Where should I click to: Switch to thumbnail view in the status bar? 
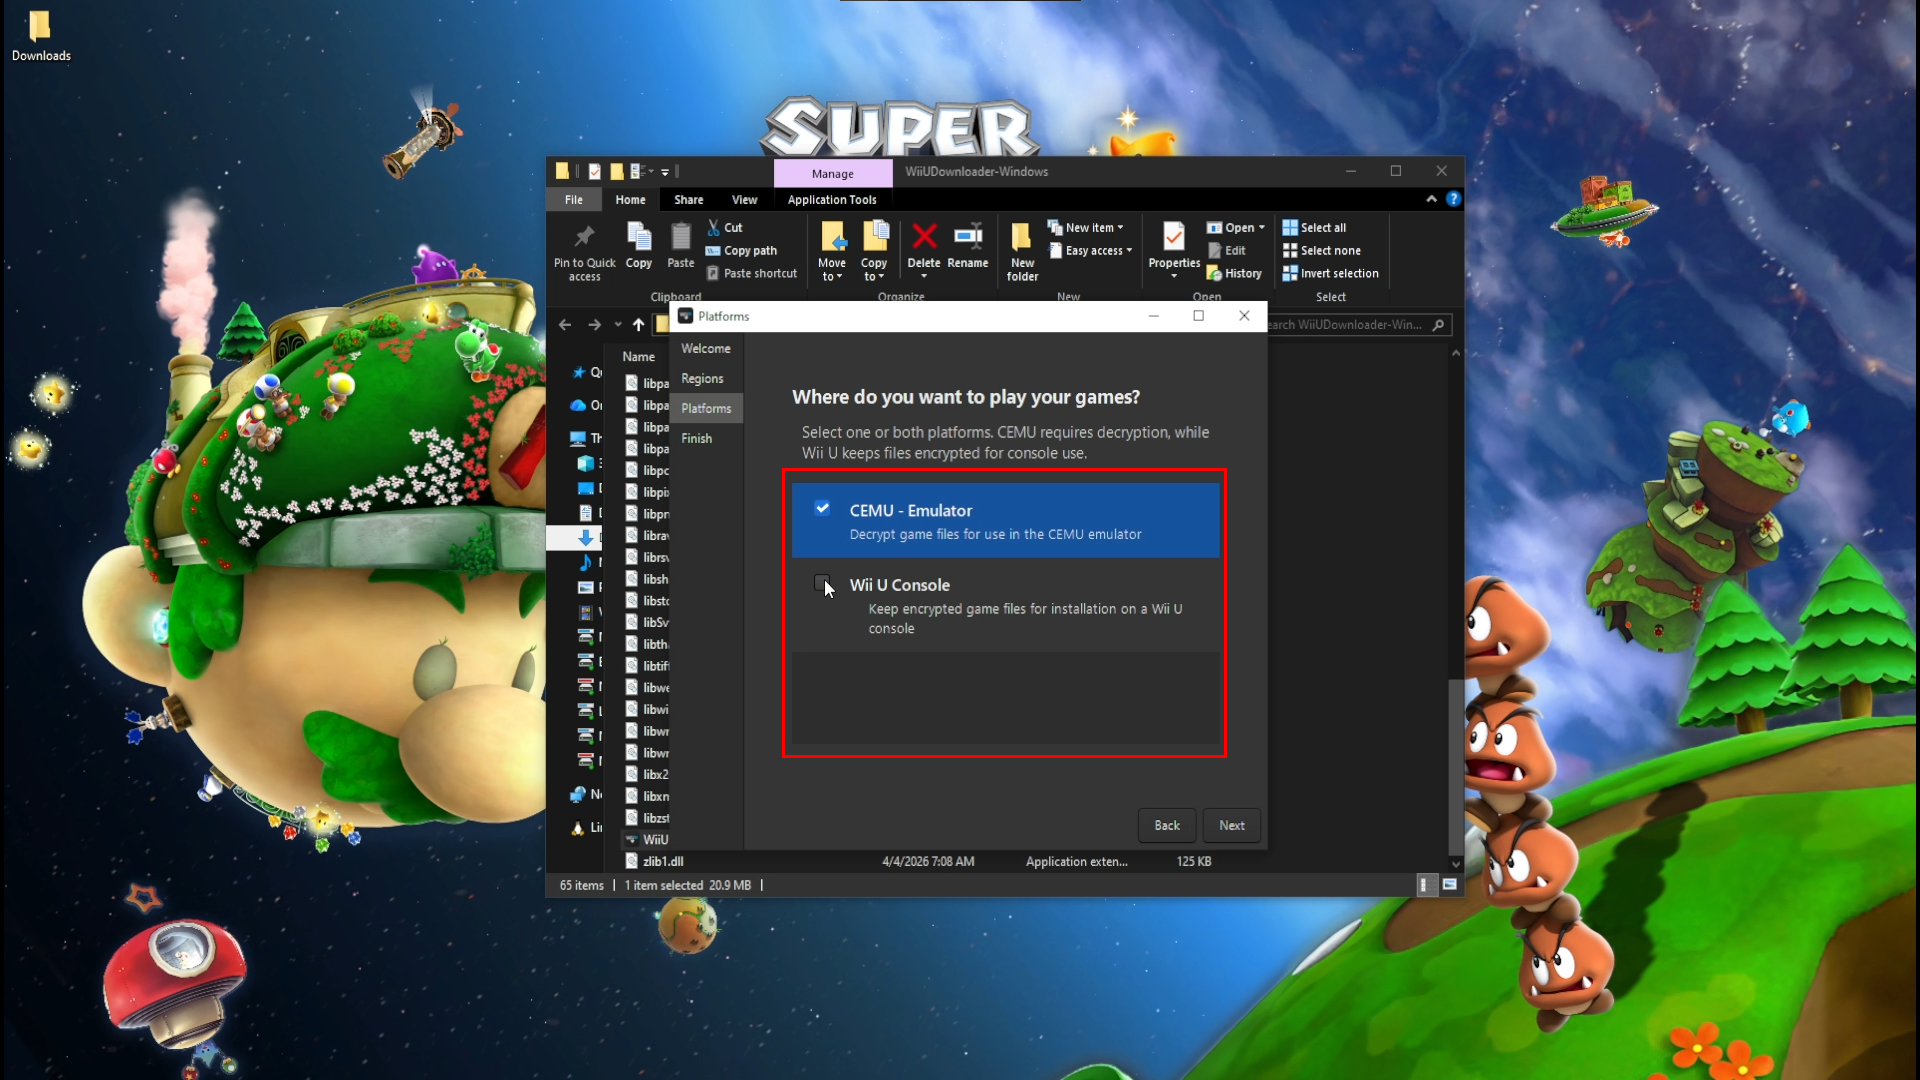tap(1449, 885)
